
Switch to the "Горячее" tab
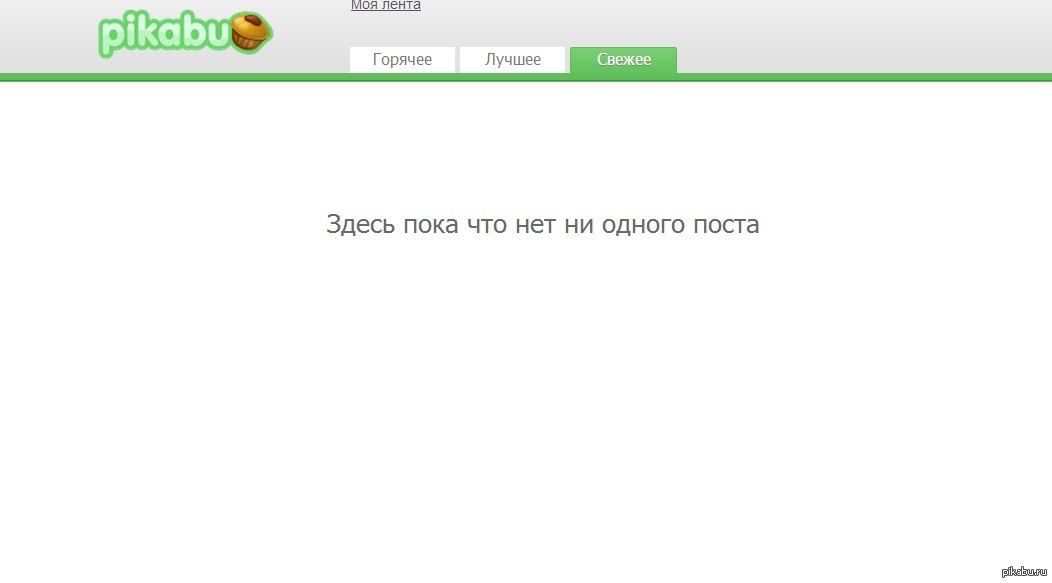point(402,60)
